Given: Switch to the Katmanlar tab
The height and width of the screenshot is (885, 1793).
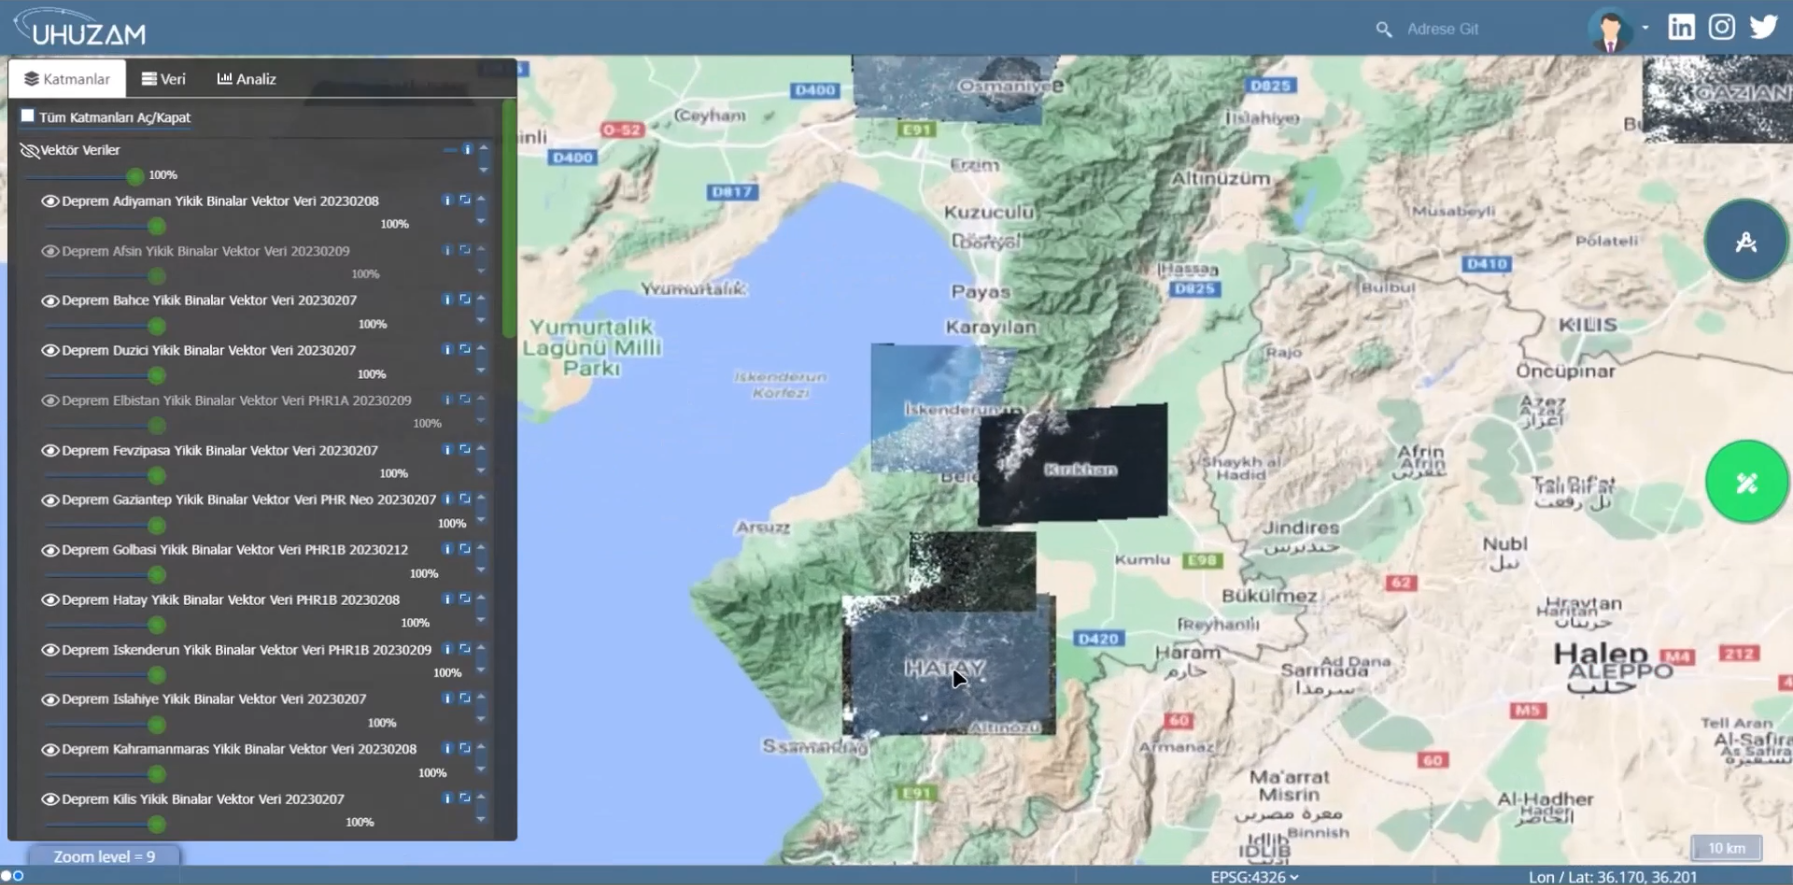Looking at the screenshot, I should click(67, 78).
